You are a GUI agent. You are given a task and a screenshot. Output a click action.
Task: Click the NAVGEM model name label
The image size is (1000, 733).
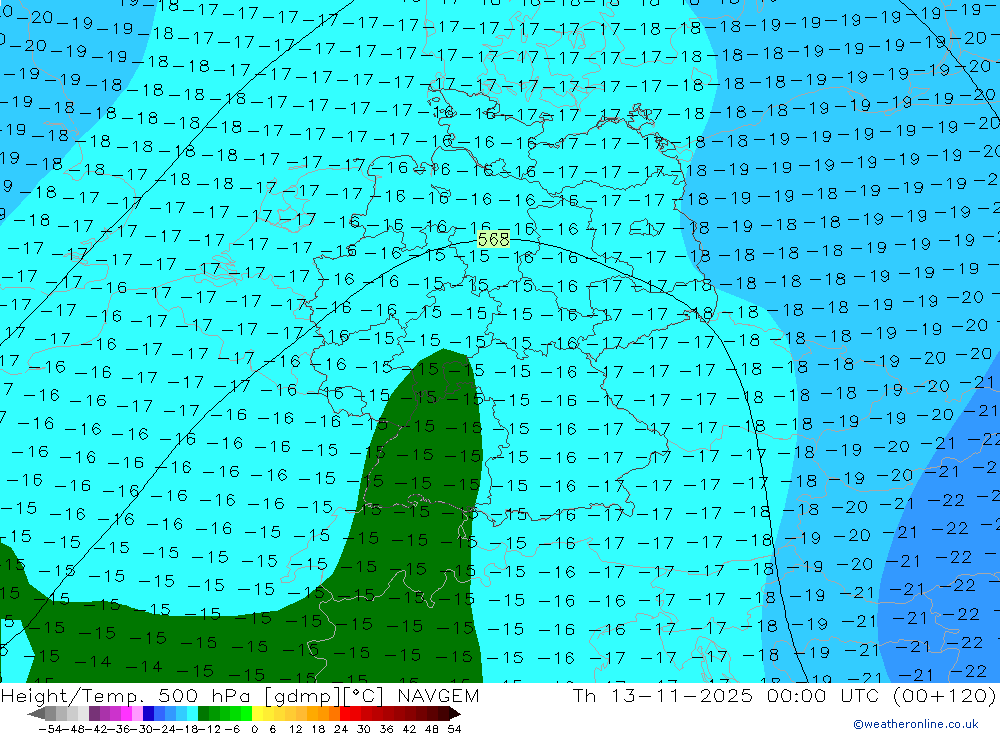[x=438, y=695]
